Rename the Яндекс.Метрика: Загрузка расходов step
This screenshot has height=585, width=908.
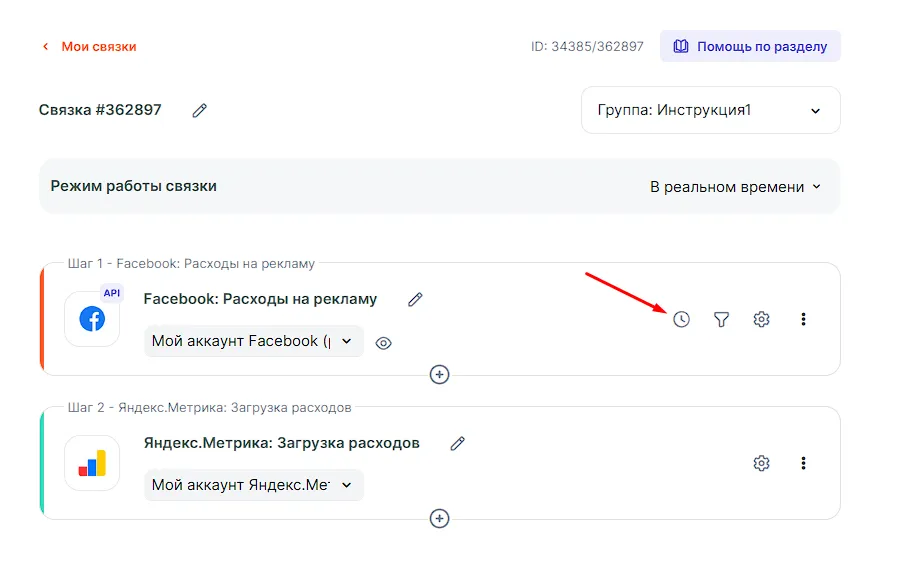458,443
